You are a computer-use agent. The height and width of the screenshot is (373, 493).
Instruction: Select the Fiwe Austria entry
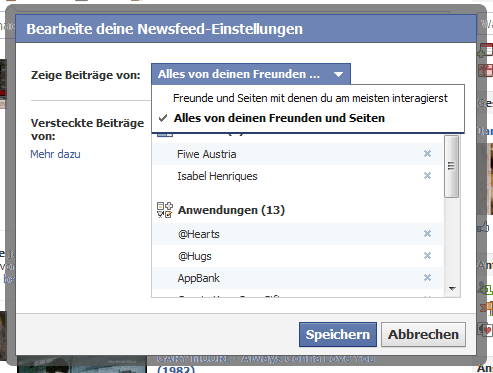click(x=298, y=154)
